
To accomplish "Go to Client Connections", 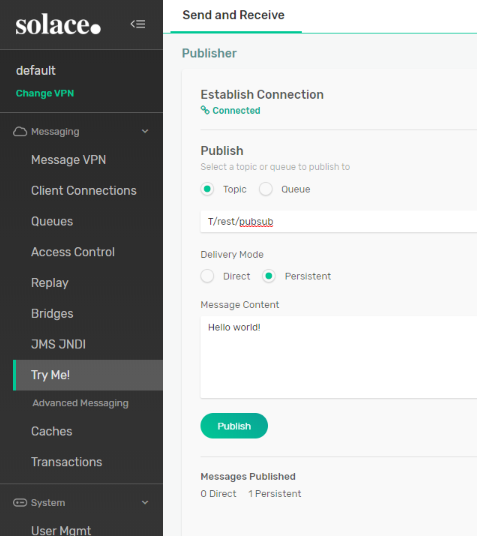I will [84, 190].
